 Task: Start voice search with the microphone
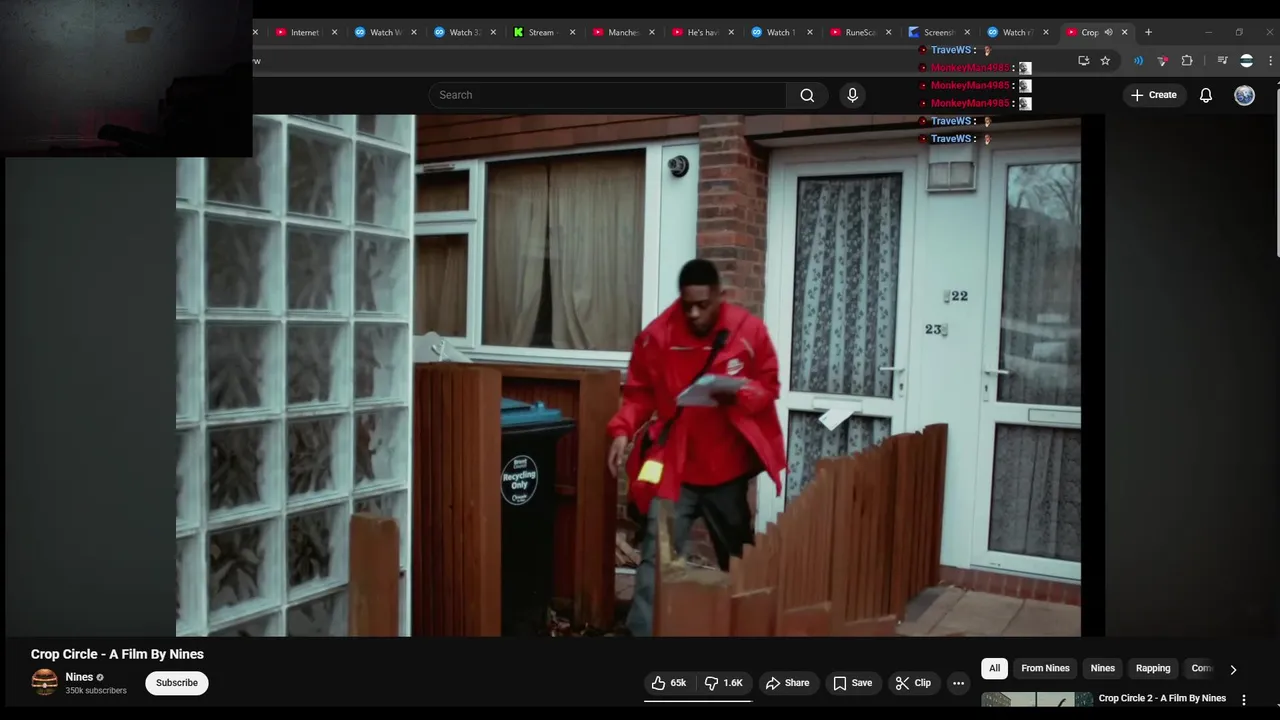852,95
